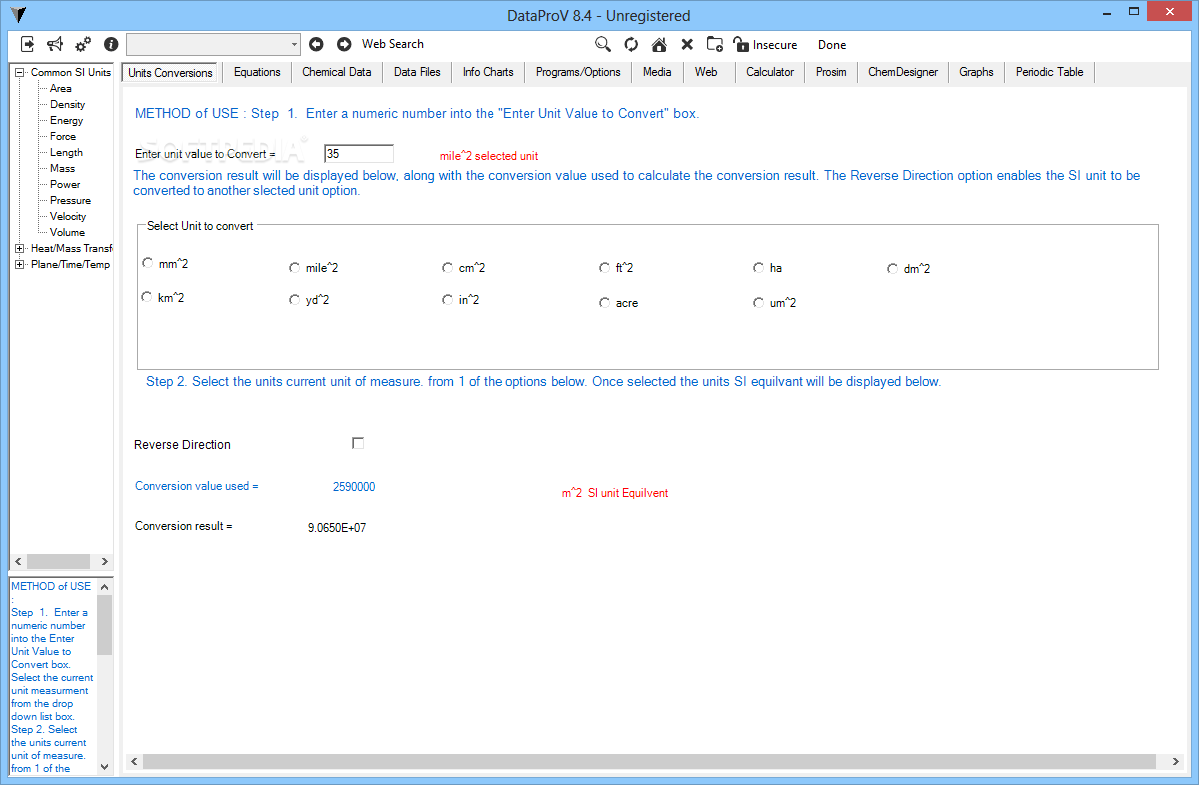Click the unit value to convert field
This screenshot has width=1199, height=785.
[x=359, y=154]
